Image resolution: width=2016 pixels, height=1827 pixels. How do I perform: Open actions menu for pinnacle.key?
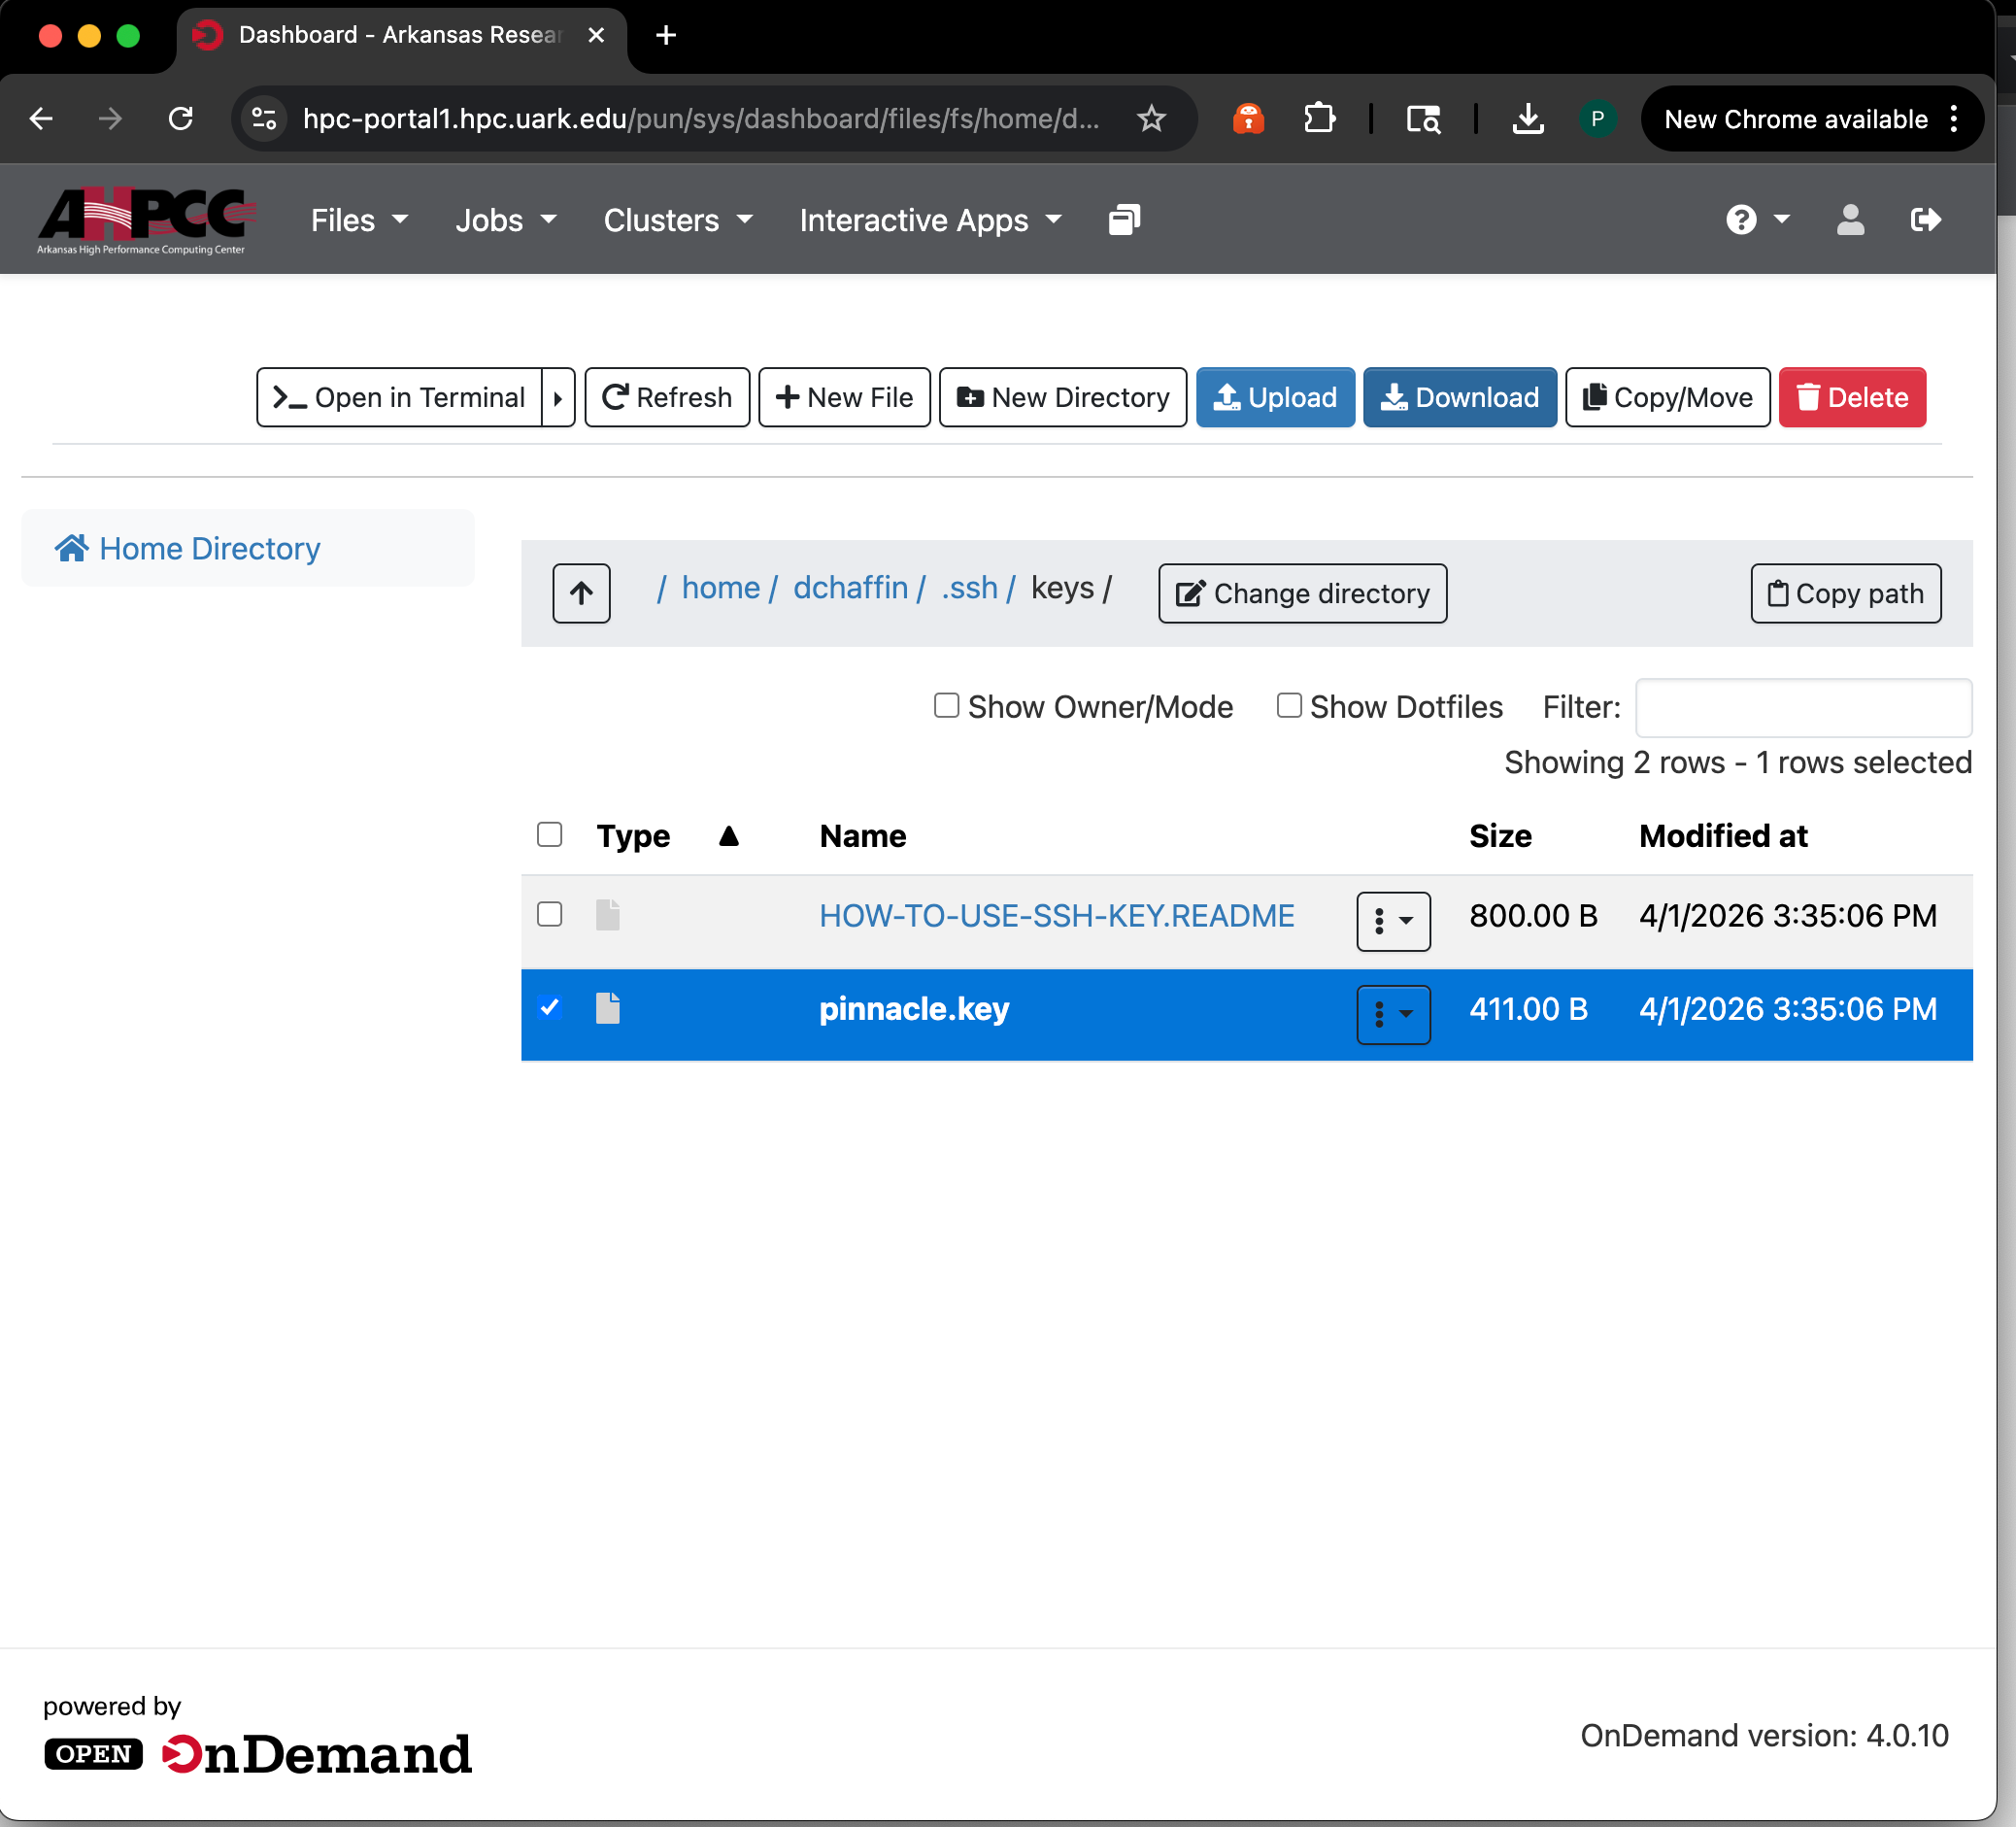[1393, 1014]
